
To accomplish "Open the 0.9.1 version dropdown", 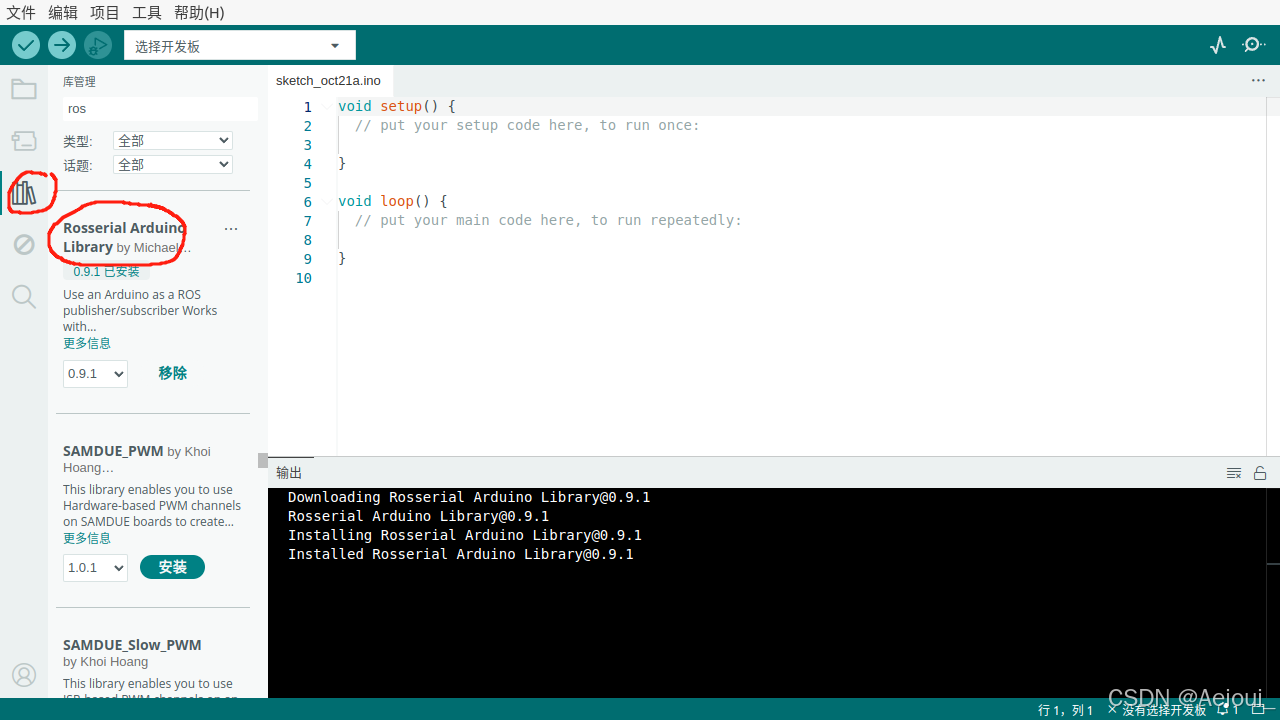I will click(95, 374).
